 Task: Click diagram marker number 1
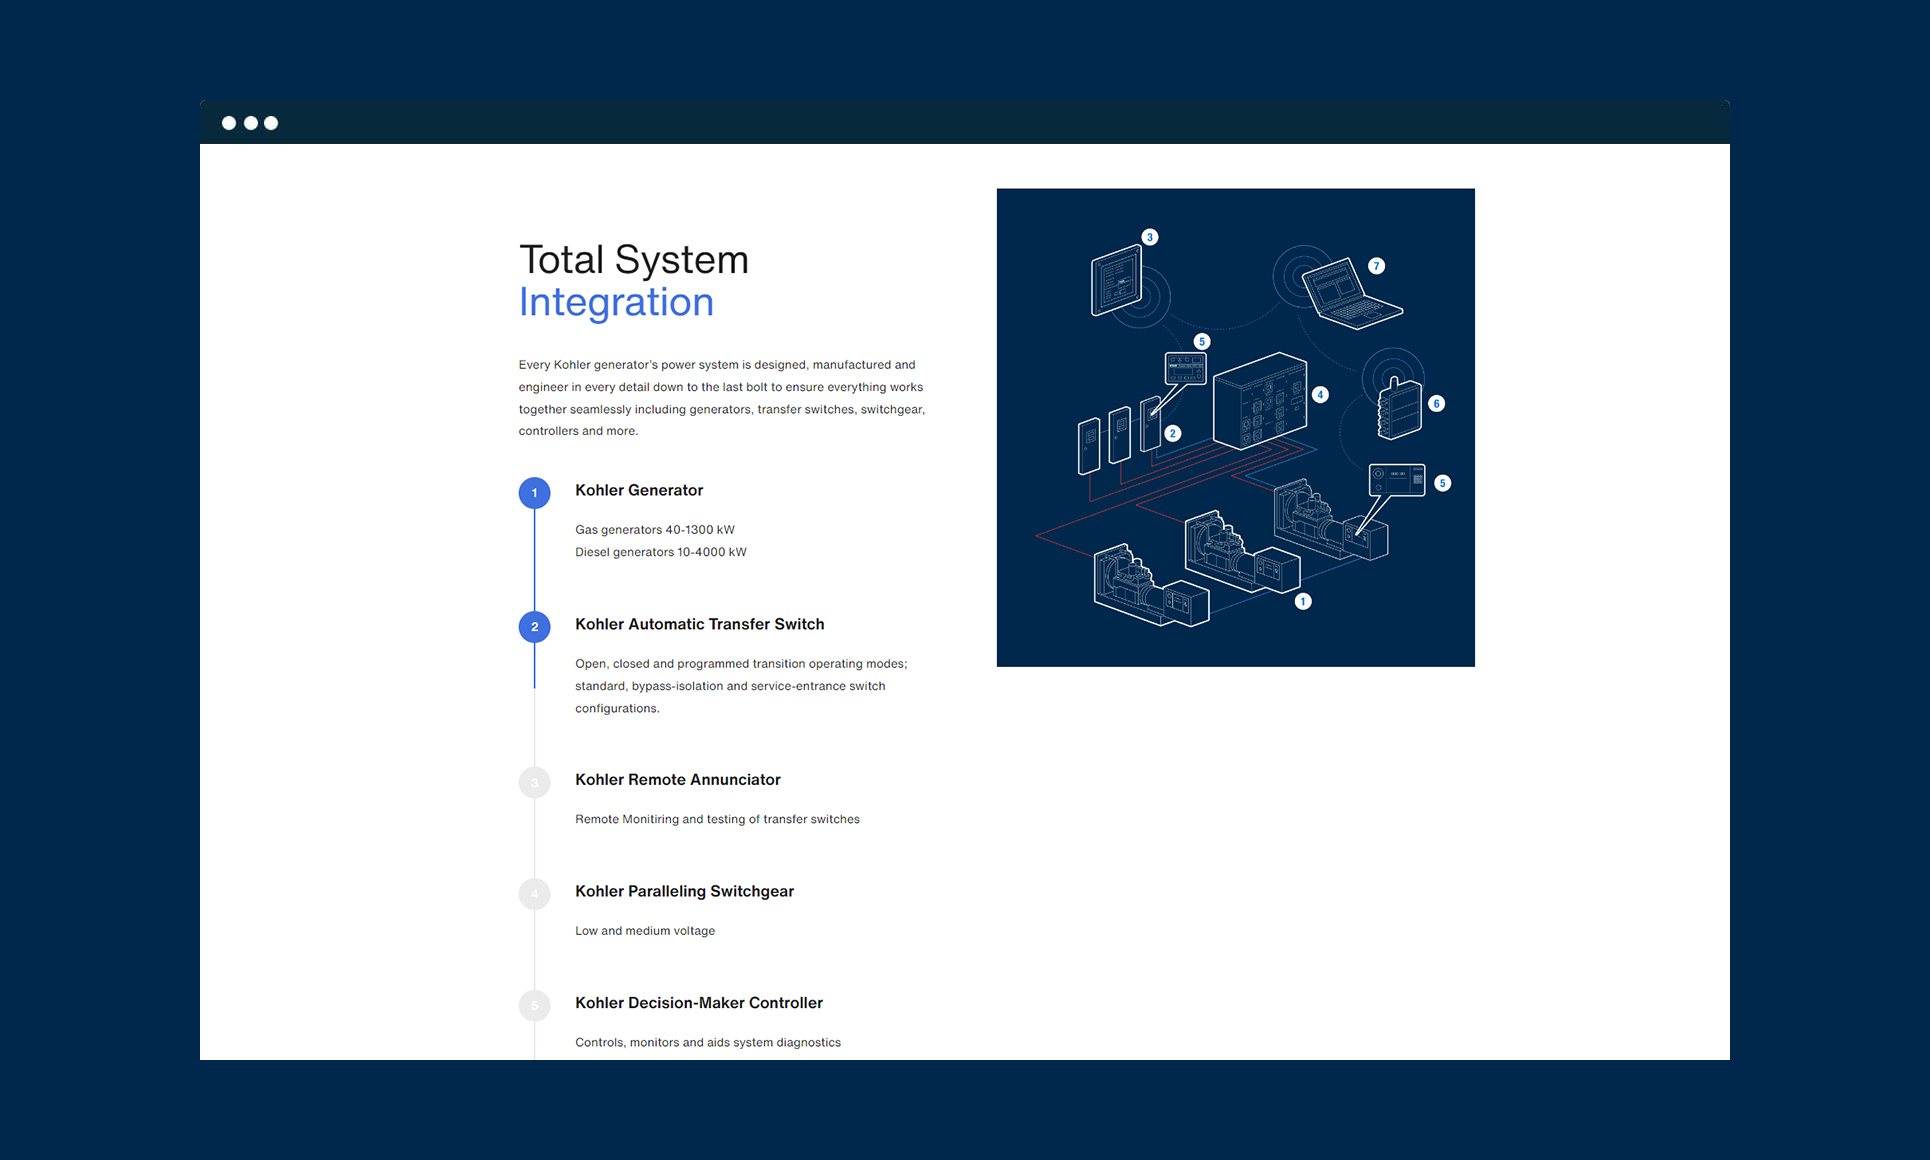click(1303, 601)
